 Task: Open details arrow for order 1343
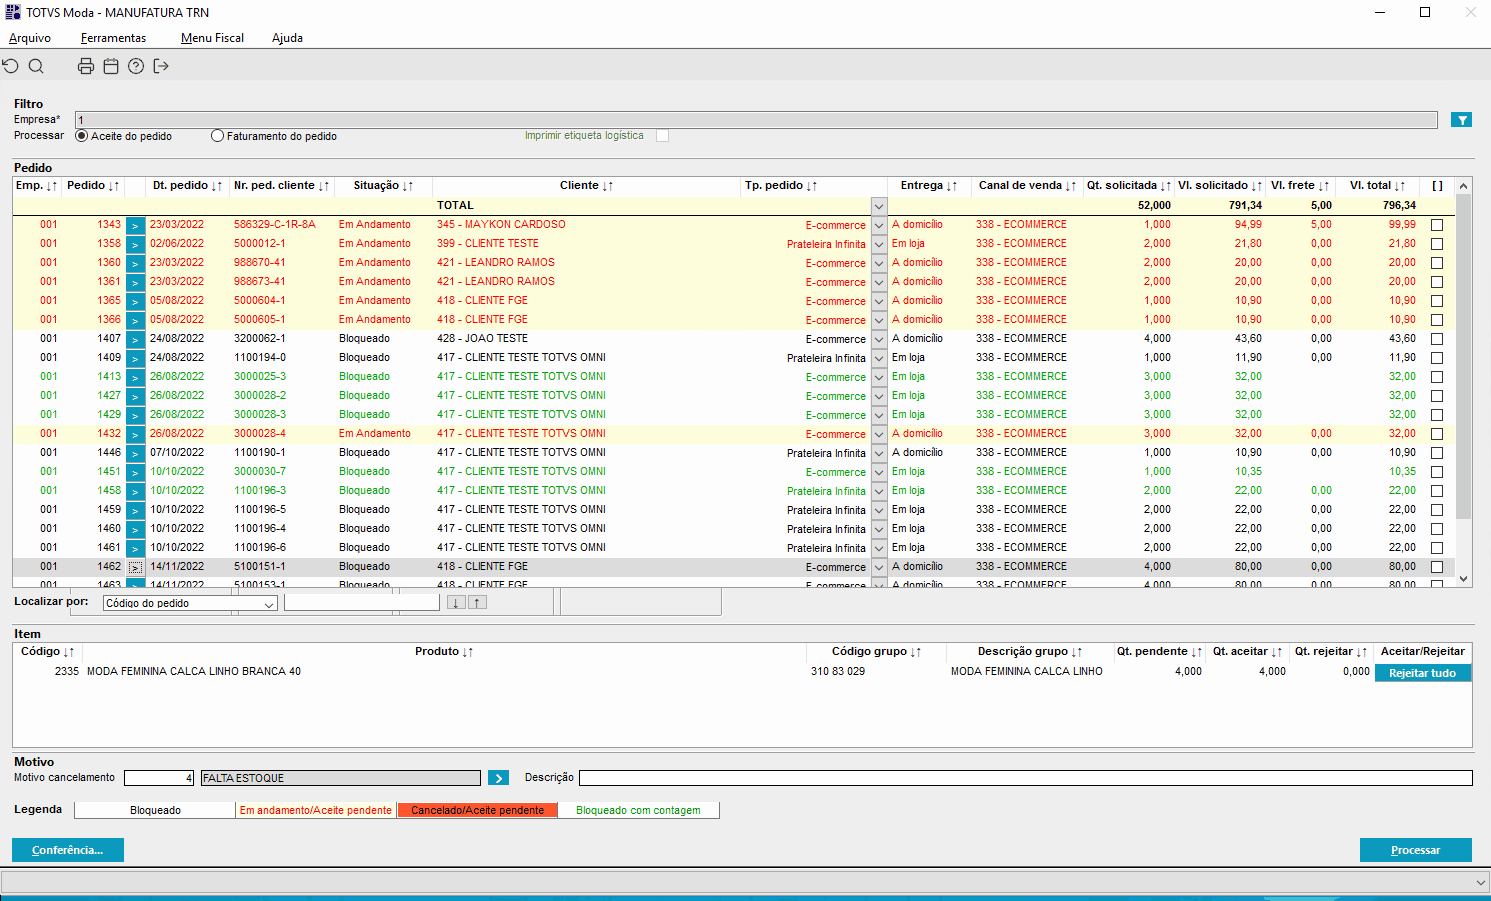pos(135,225)
